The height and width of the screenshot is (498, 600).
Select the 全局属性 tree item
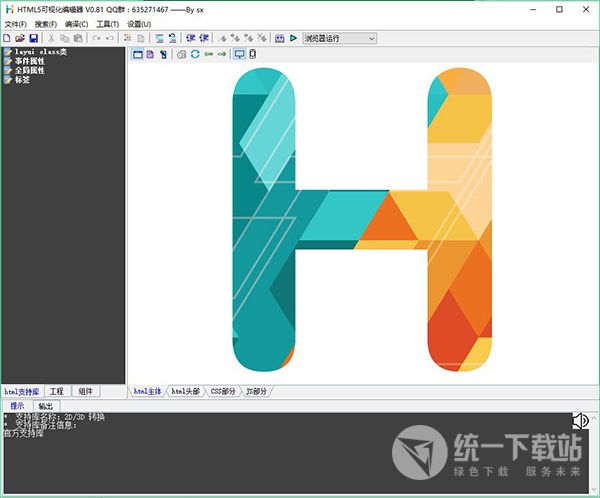(29, 71)
